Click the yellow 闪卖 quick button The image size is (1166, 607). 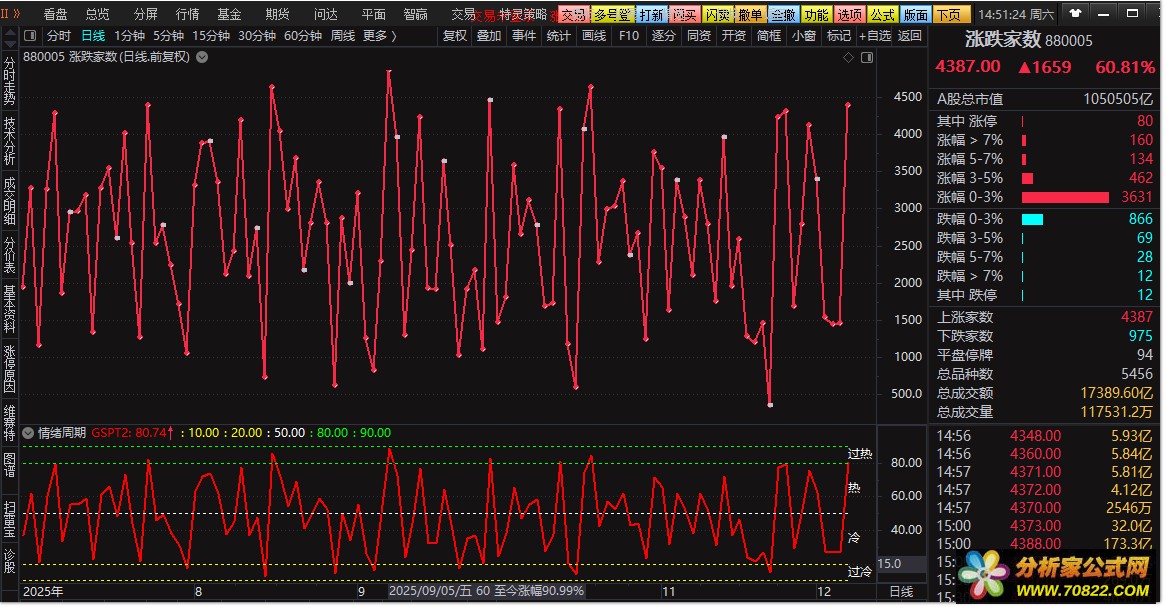click(x=716, y=15)
